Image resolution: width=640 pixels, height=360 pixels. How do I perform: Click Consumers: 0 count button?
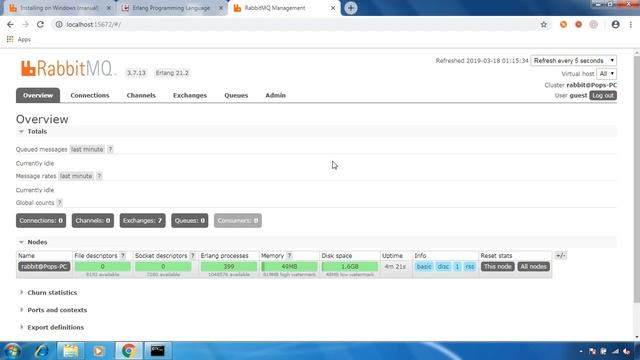[238, 221]
